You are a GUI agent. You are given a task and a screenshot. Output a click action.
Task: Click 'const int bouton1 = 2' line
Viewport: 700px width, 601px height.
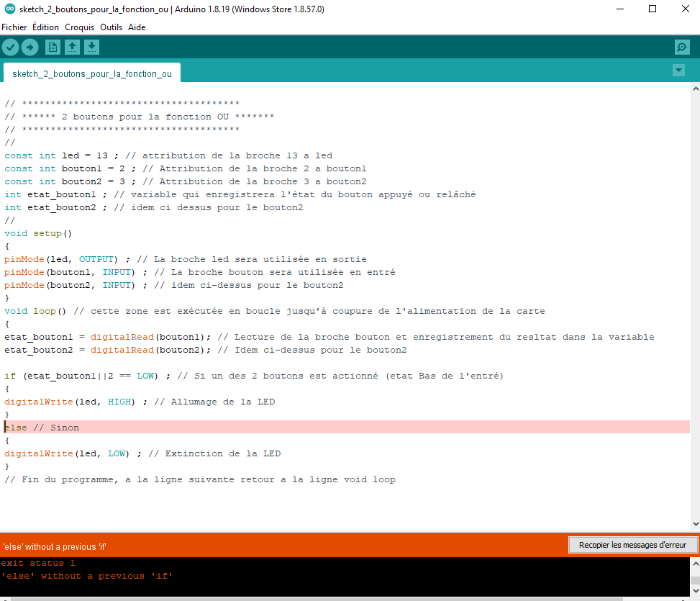(185, 168)
